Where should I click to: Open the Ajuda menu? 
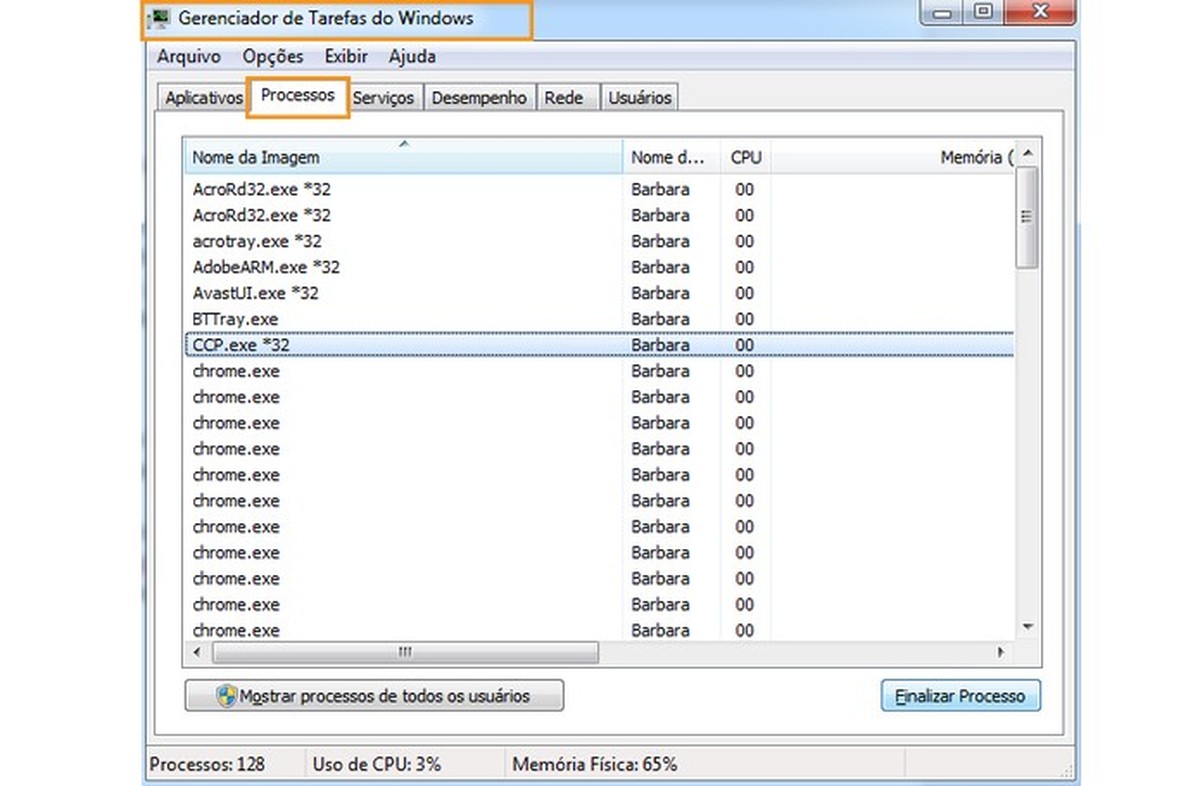[x=411, y=57]
